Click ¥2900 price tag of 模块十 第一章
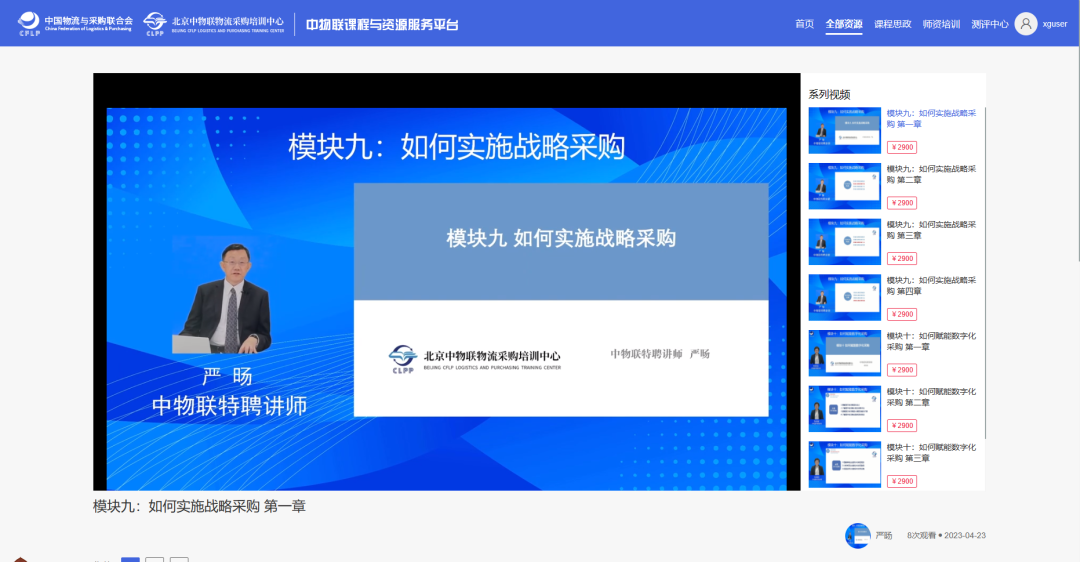 tap(902, 371)
